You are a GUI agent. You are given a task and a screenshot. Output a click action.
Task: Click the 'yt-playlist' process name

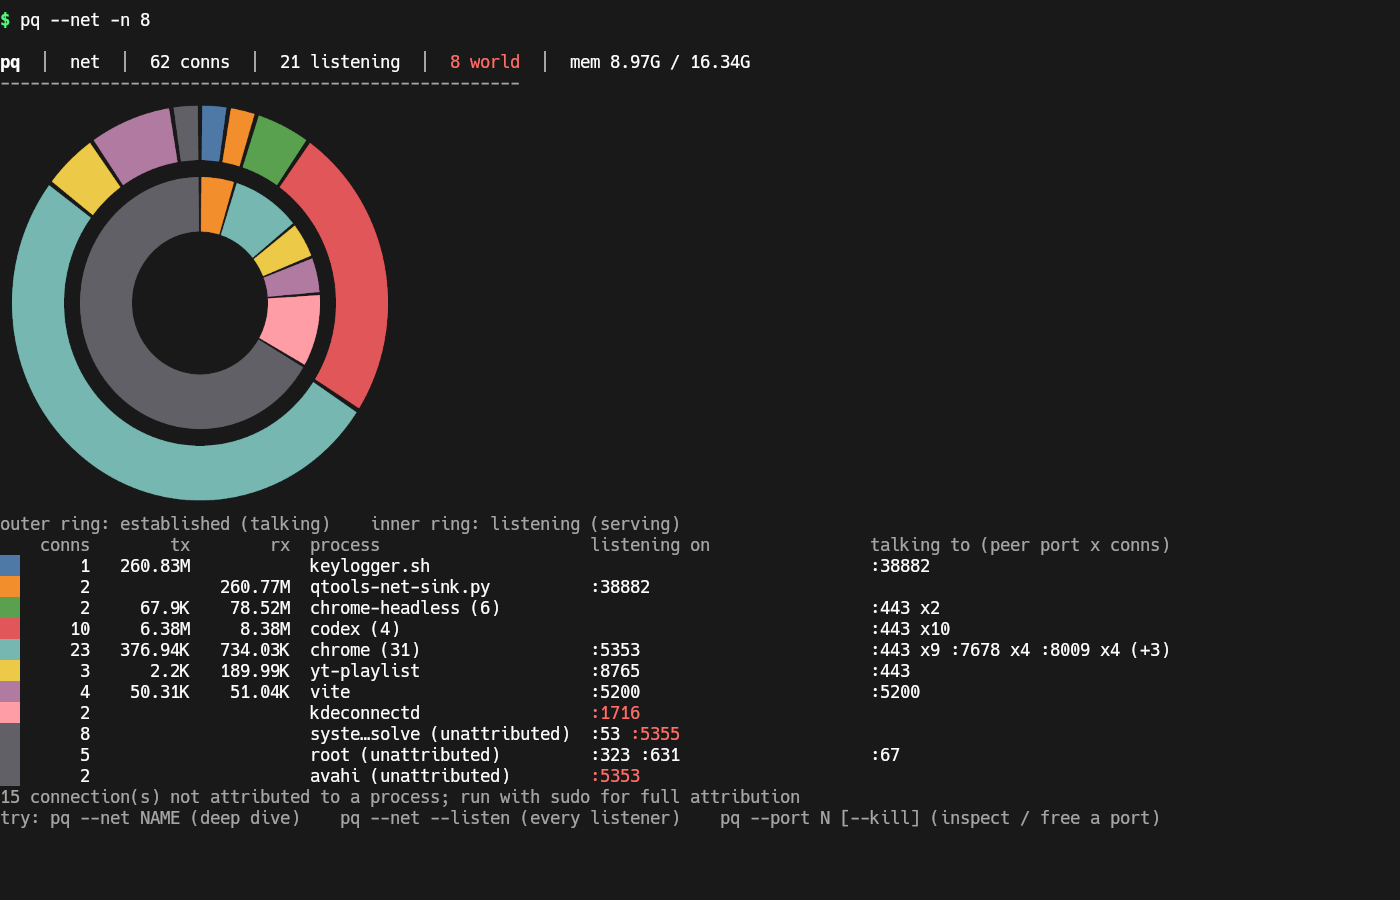(365, 671)
